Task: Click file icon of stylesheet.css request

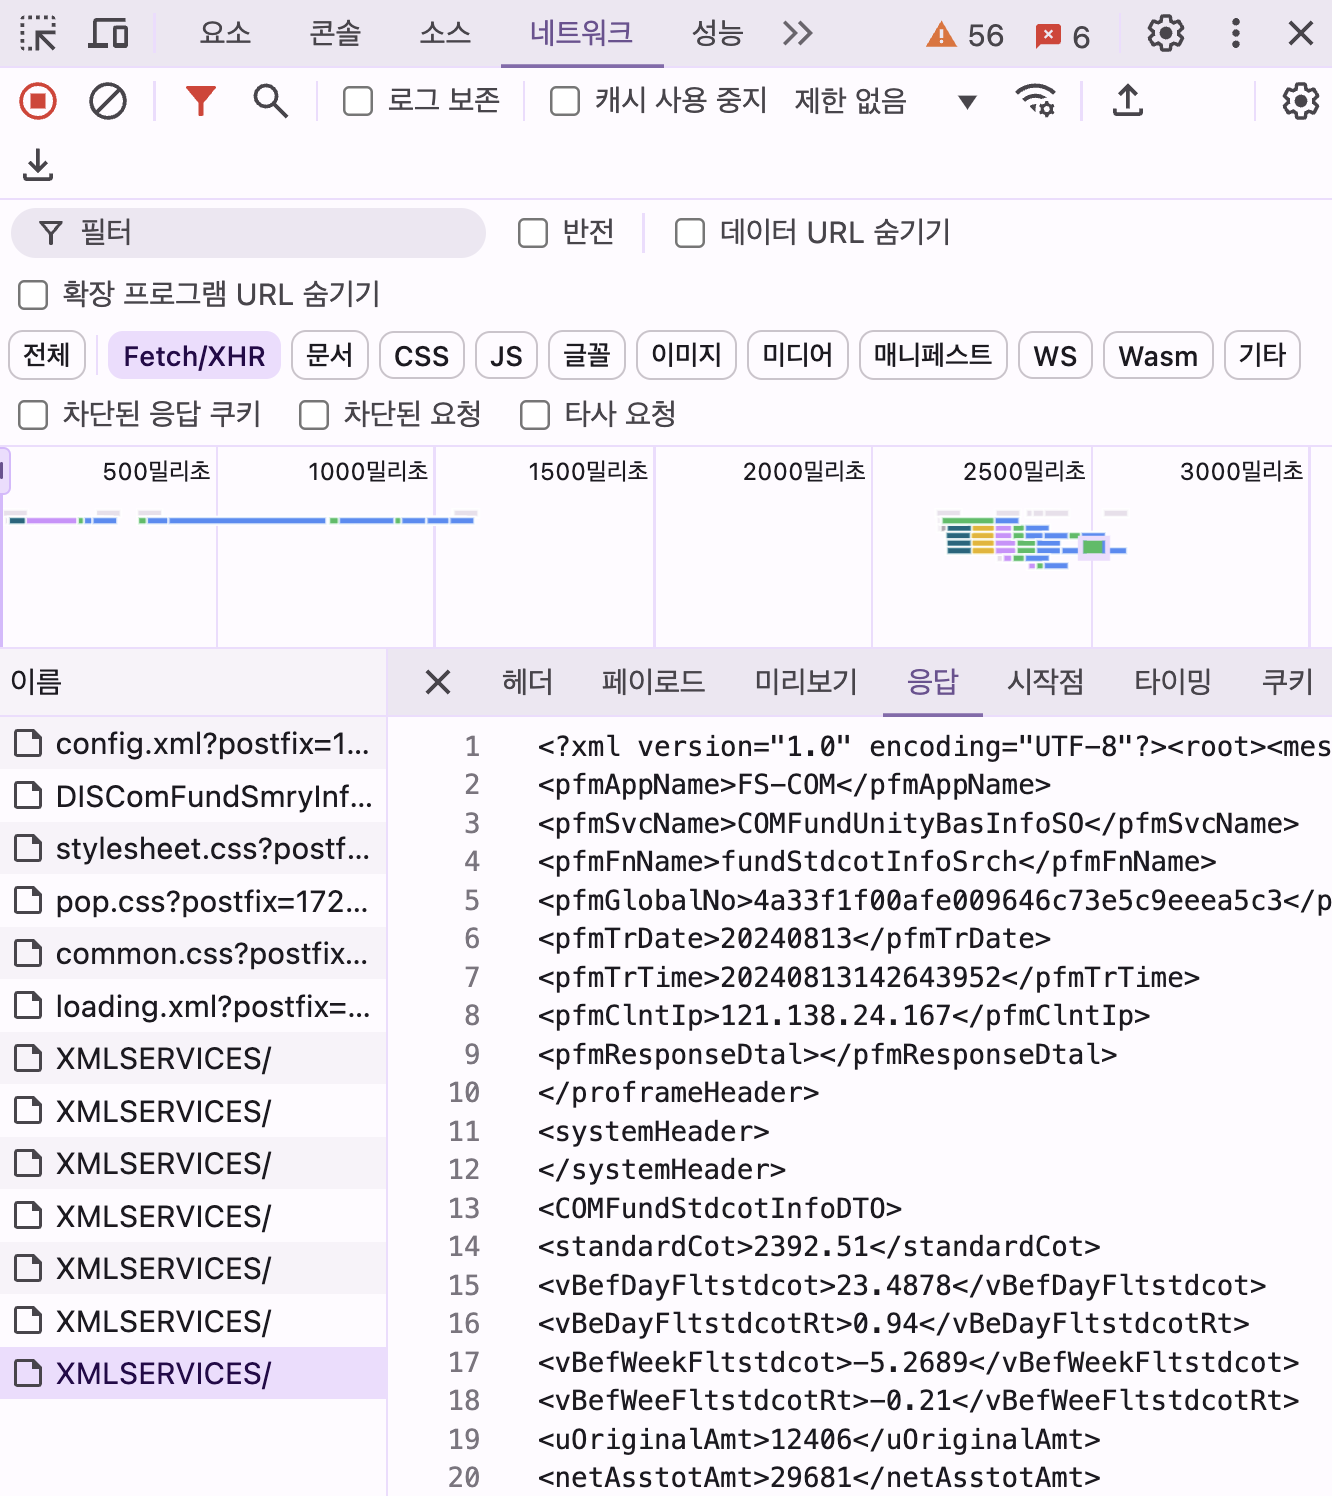Action: point(28,848)
